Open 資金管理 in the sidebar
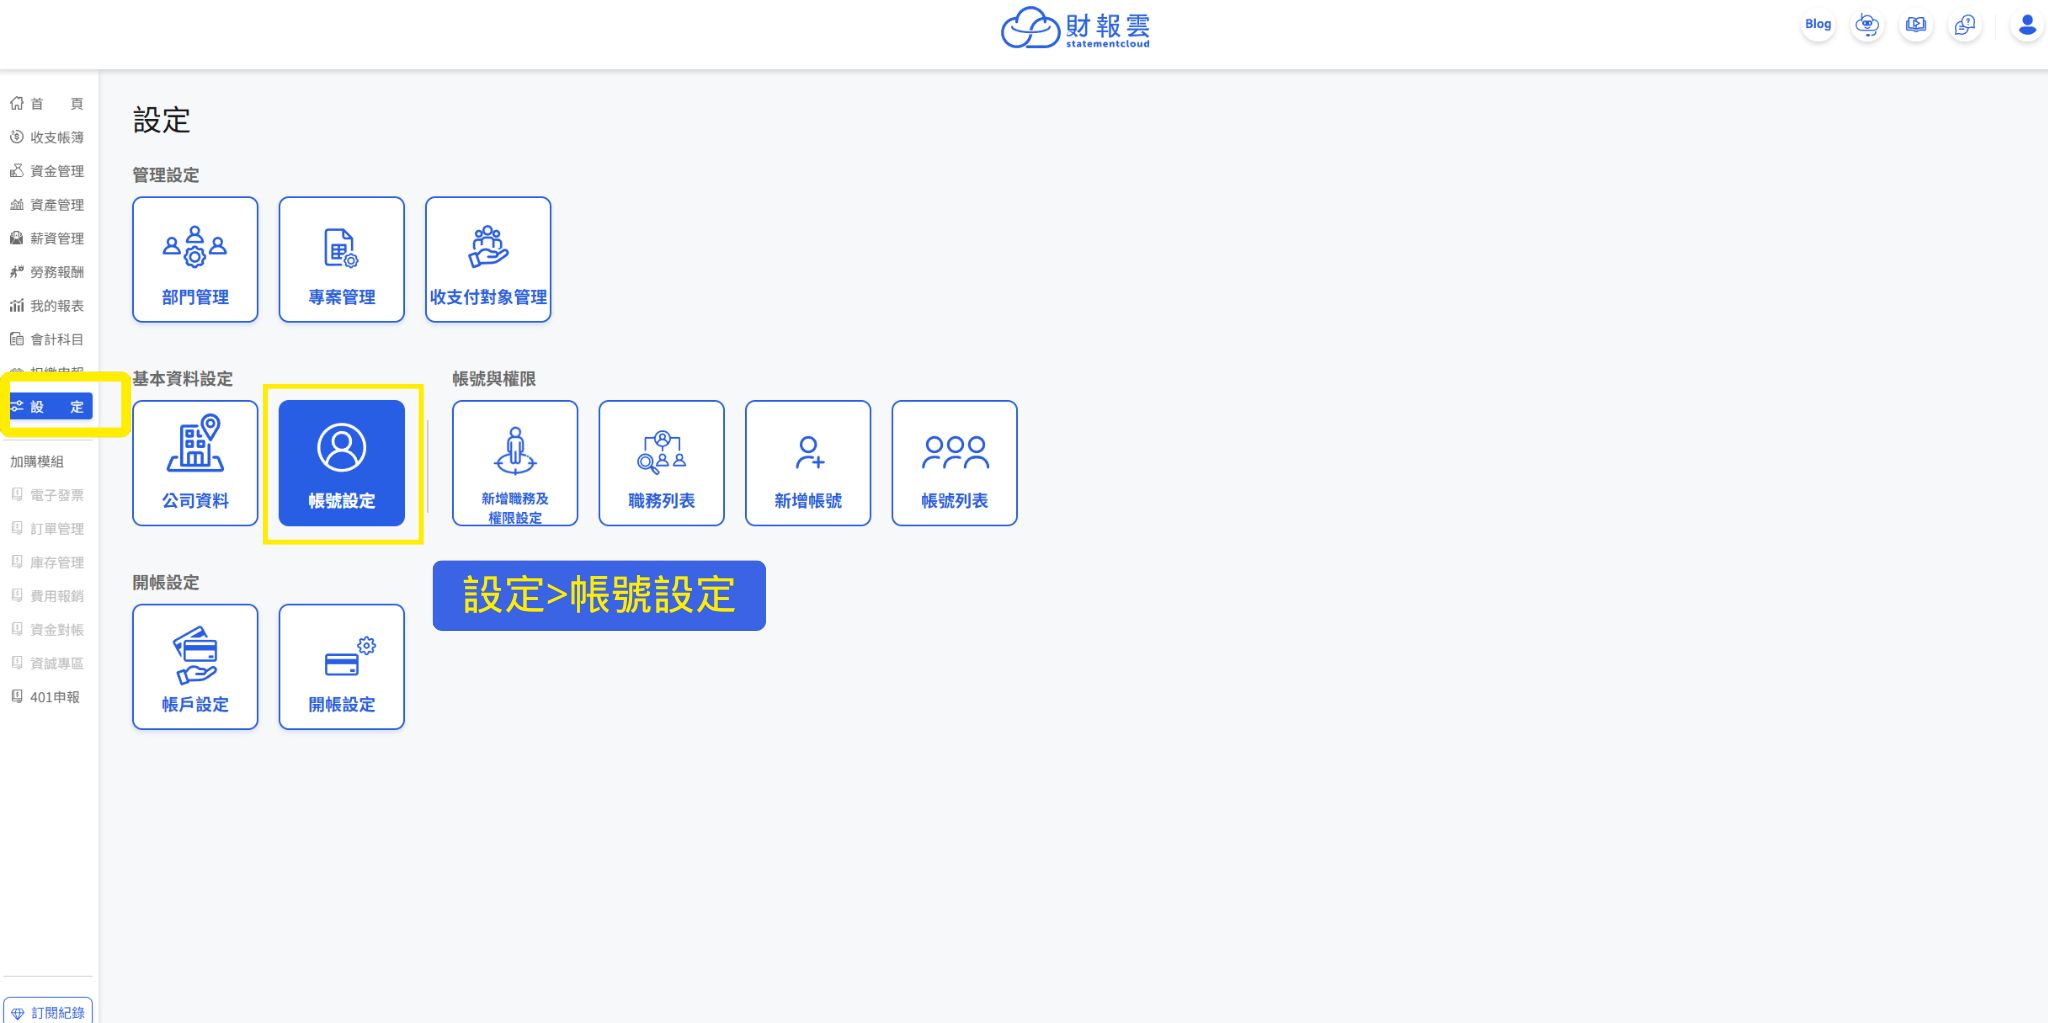 click(47, 171)
